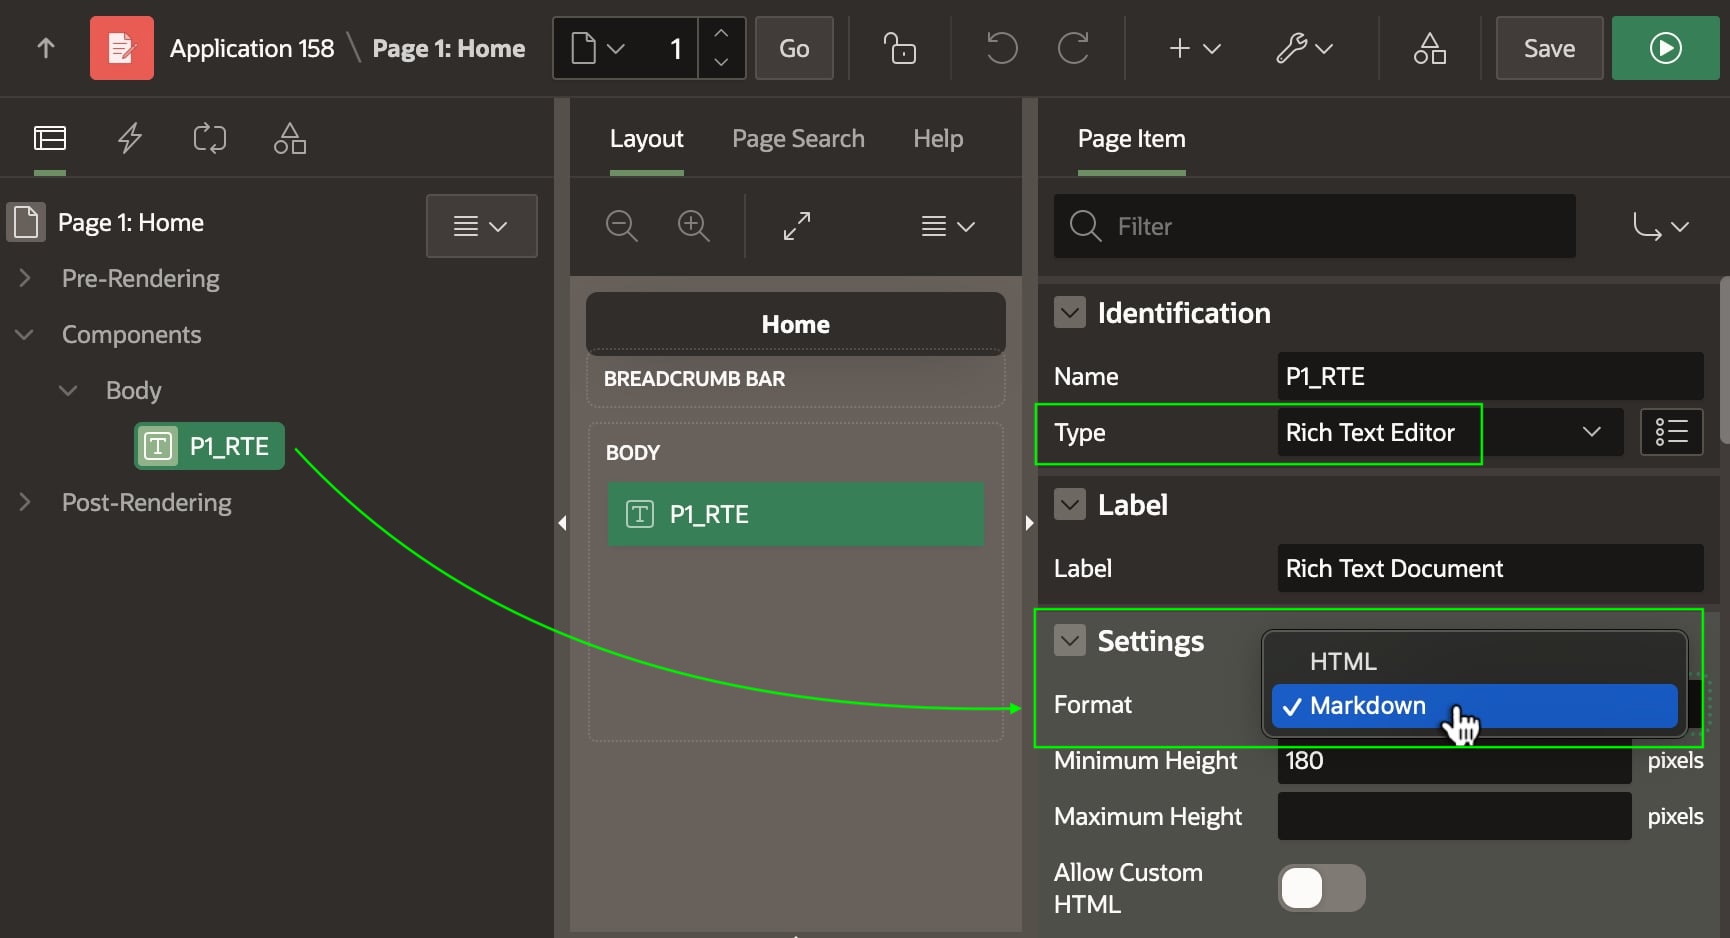Open the Utilities wrench menu
The image size is (1730, 938).
[x=1304, y=48]
